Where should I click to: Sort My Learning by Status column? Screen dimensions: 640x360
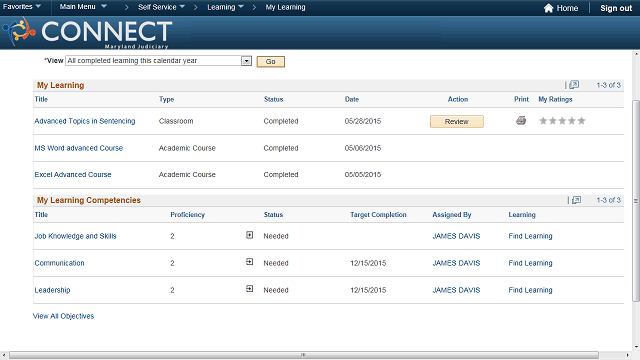point(273,99)
